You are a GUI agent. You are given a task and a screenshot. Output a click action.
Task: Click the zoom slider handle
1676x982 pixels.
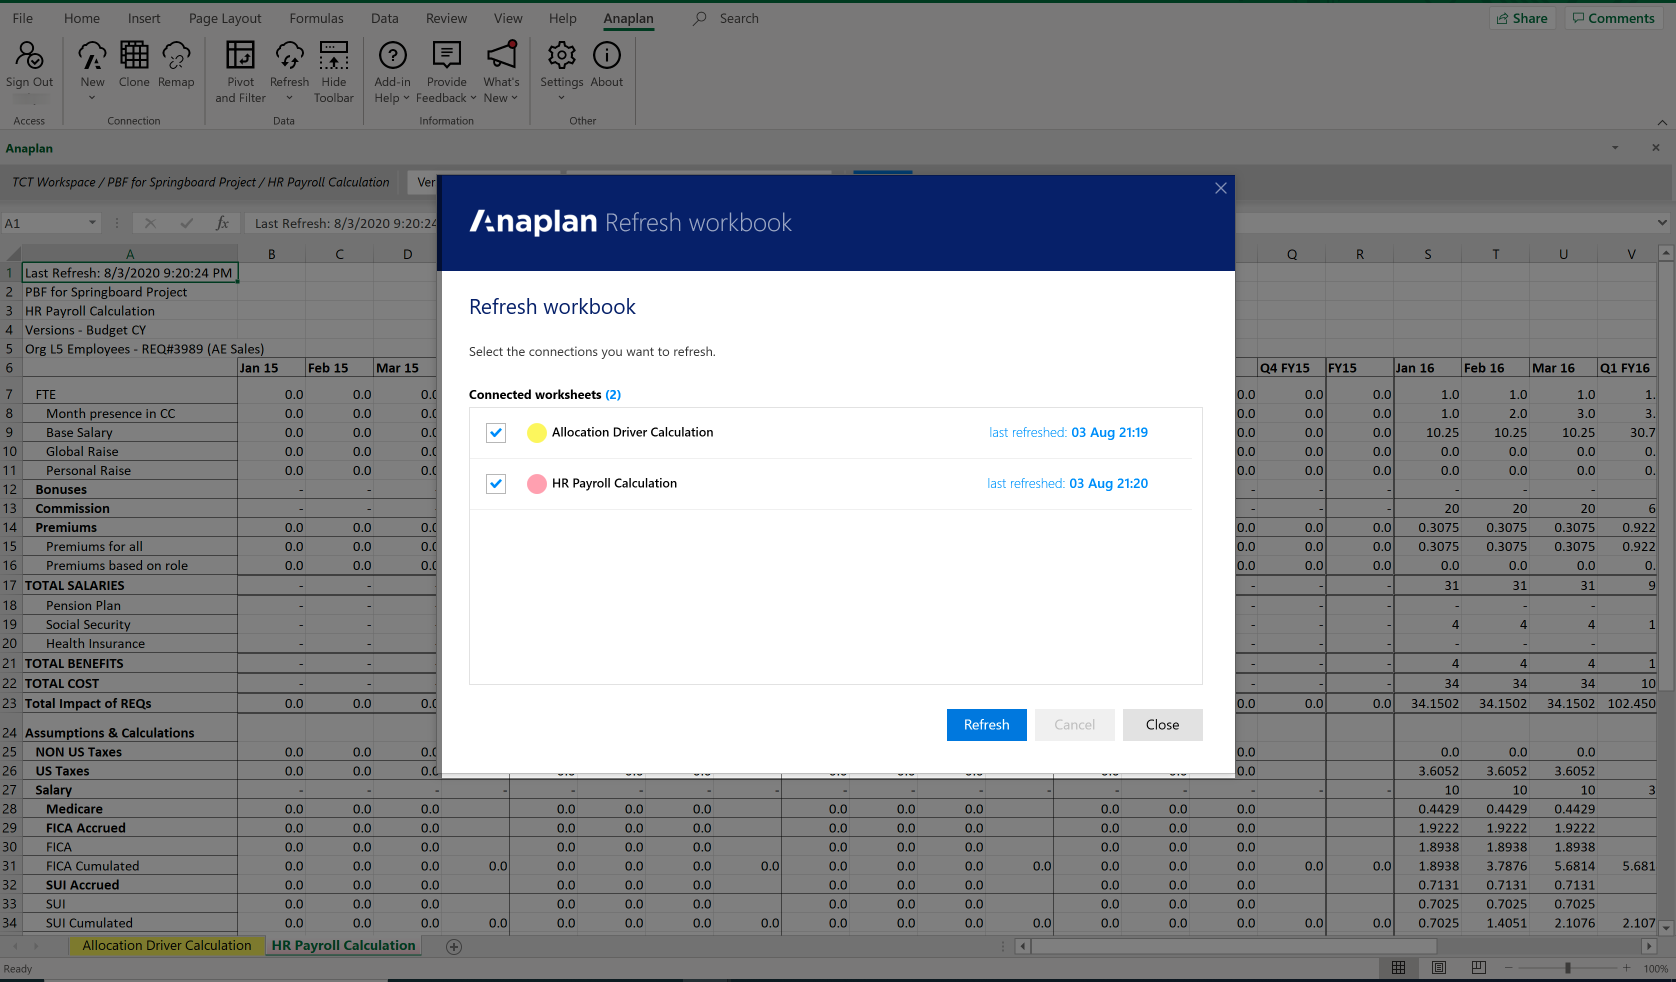(x=1568, y=968)
